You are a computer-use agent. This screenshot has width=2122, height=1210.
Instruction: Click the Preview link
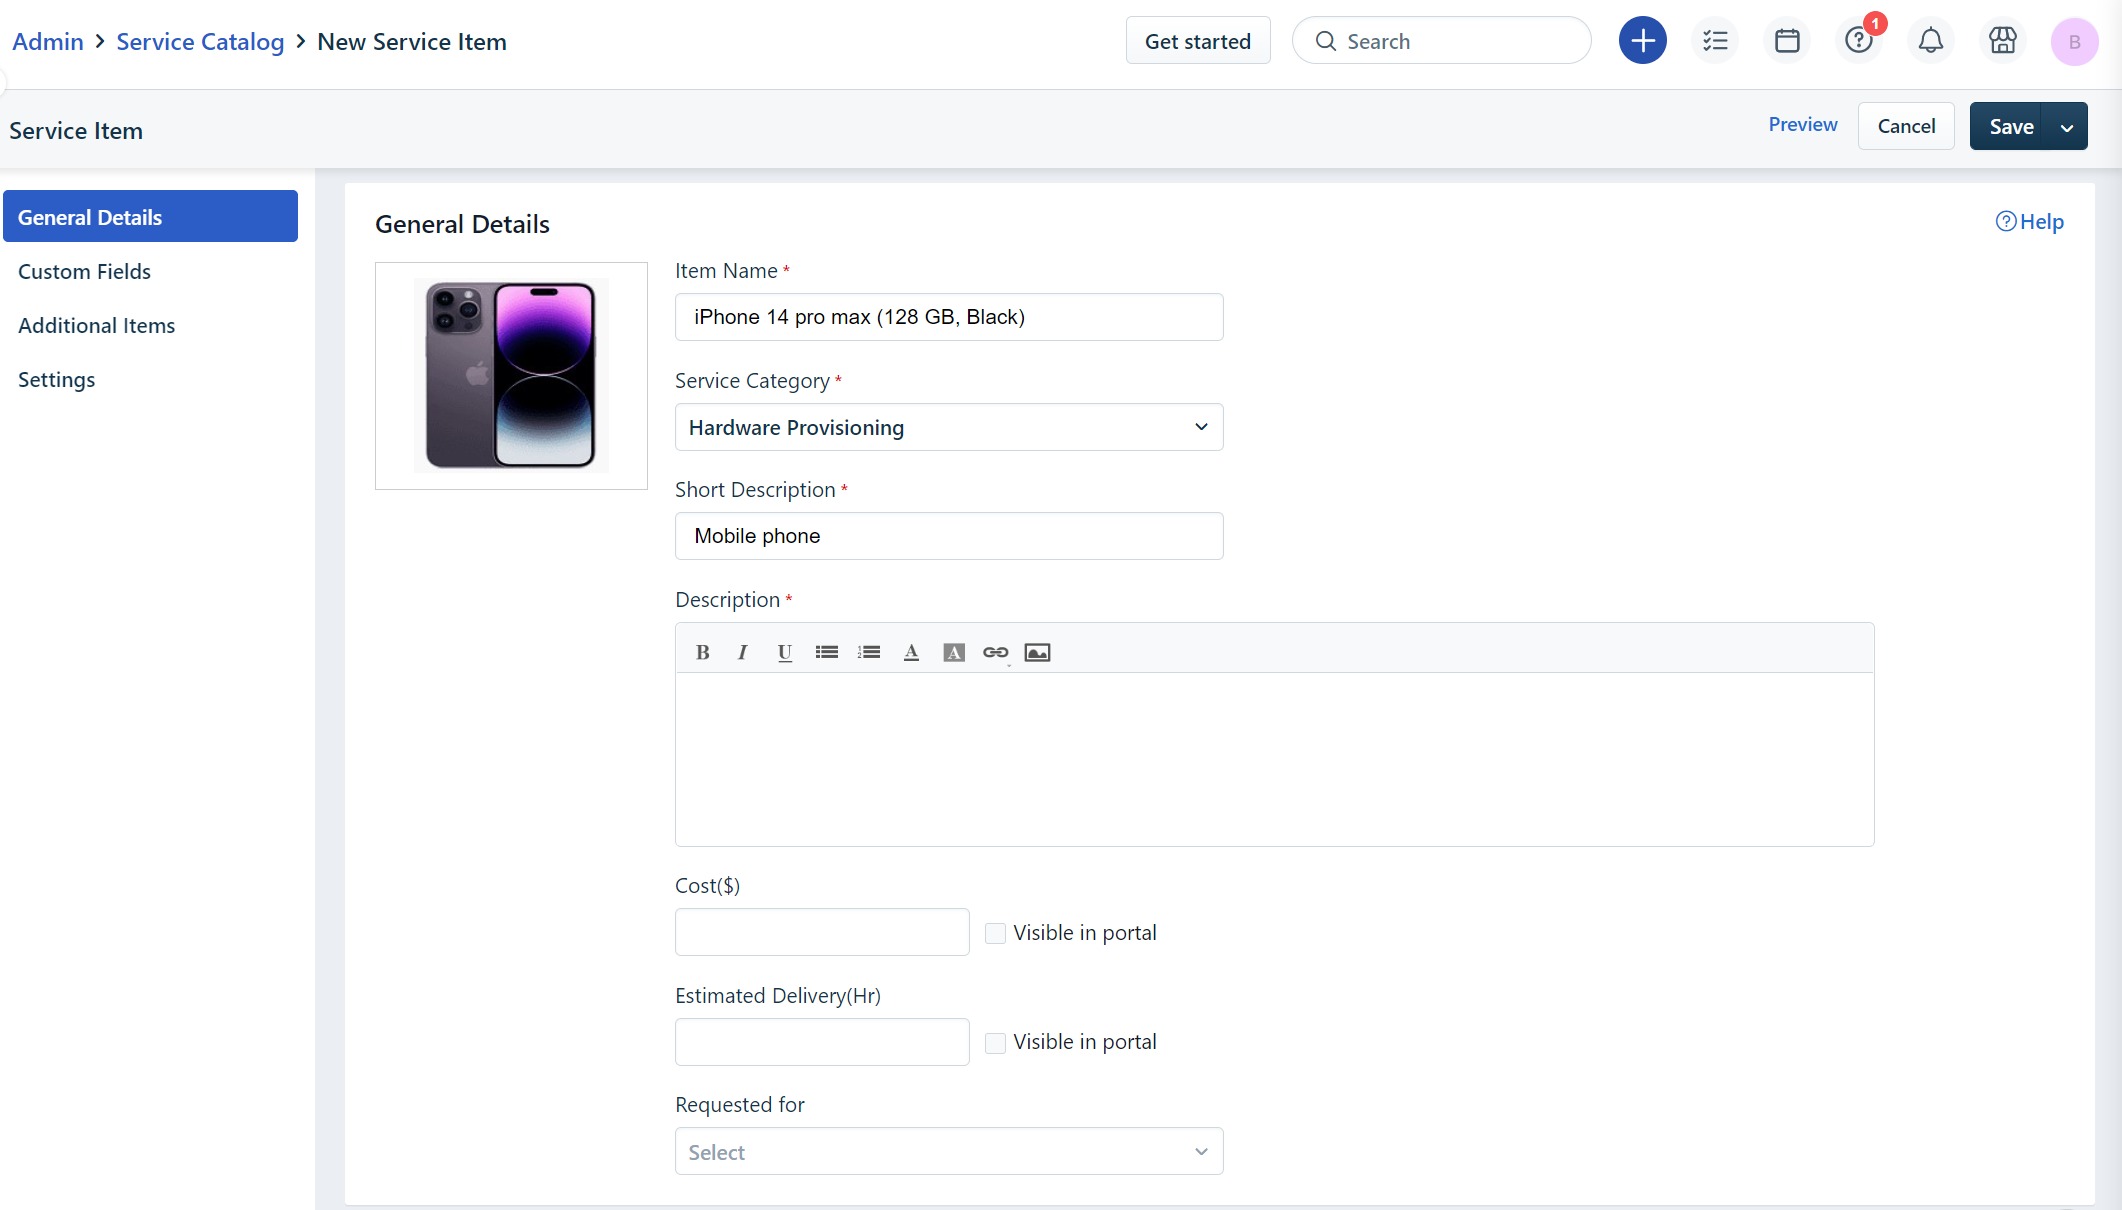click(1802, 125)
